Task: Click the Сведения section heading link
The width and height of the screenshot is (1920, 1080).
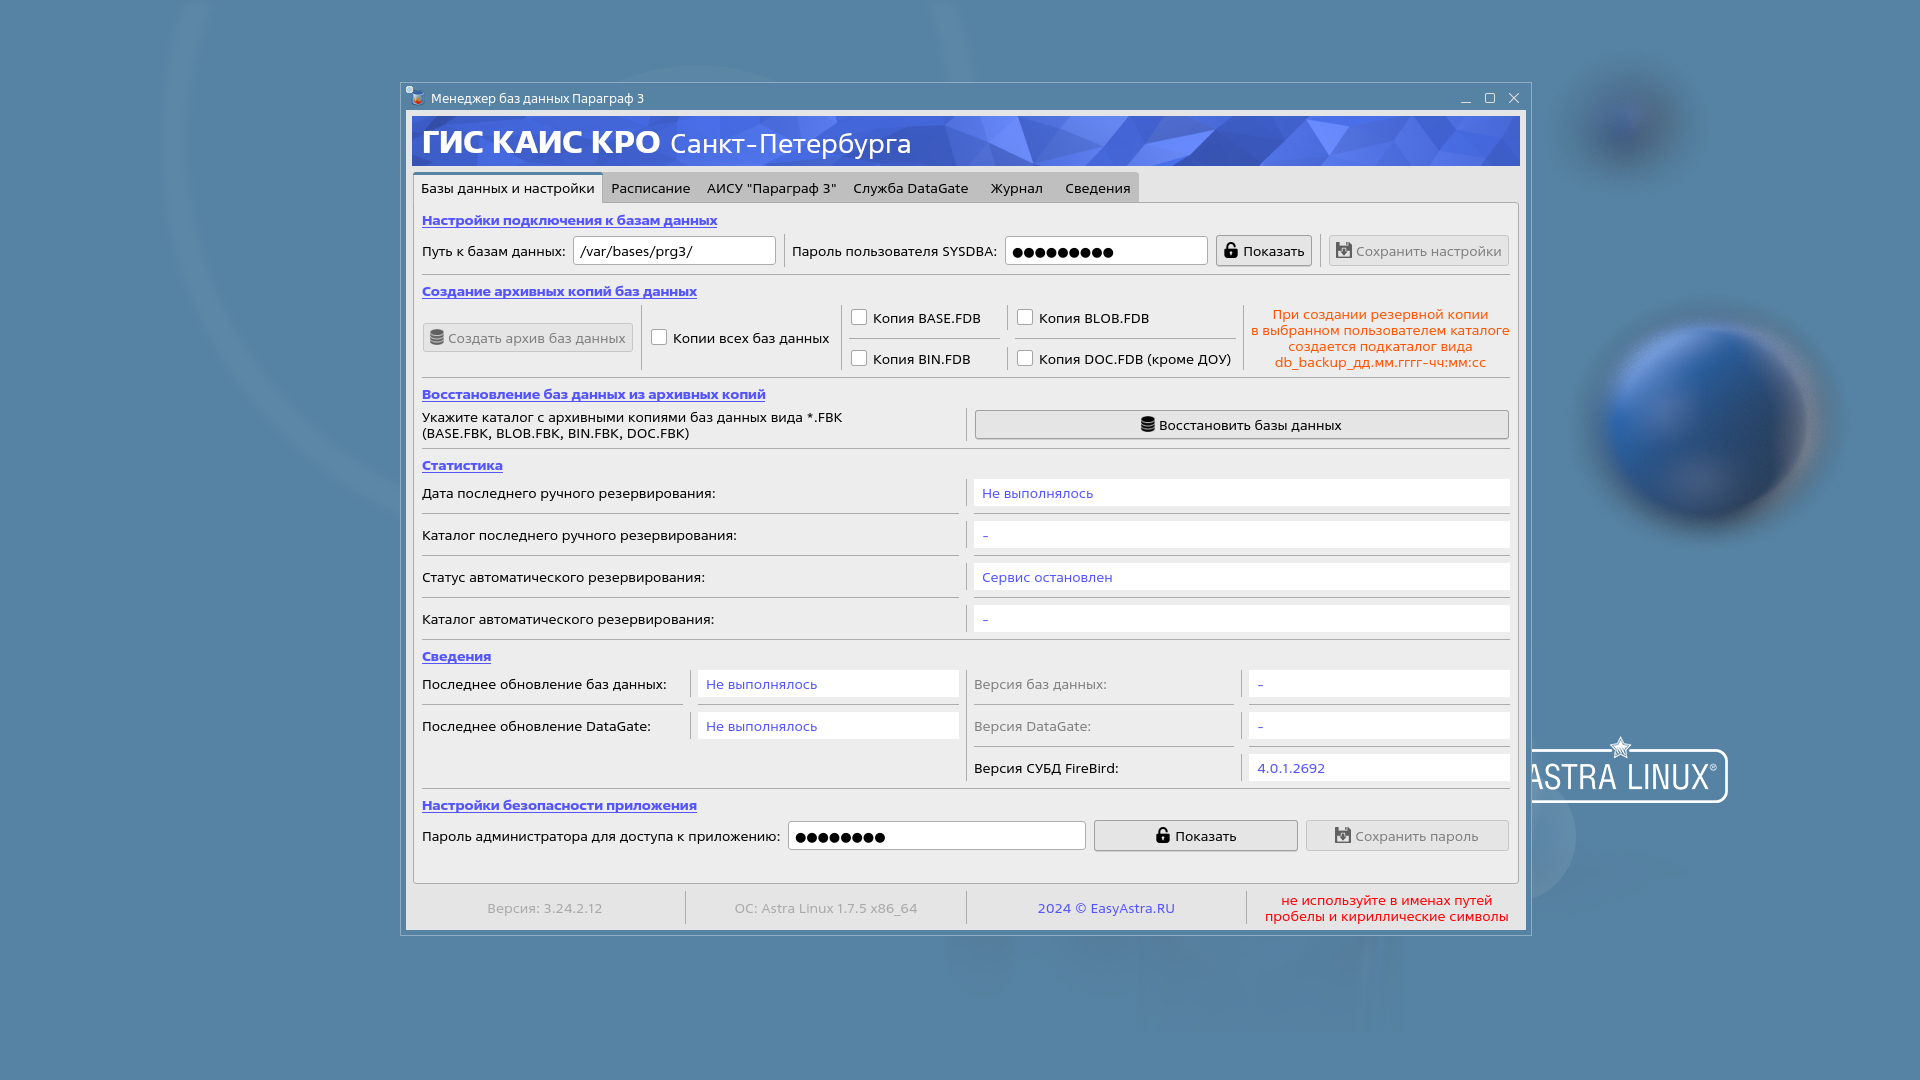Action: [x=457, y=656]
